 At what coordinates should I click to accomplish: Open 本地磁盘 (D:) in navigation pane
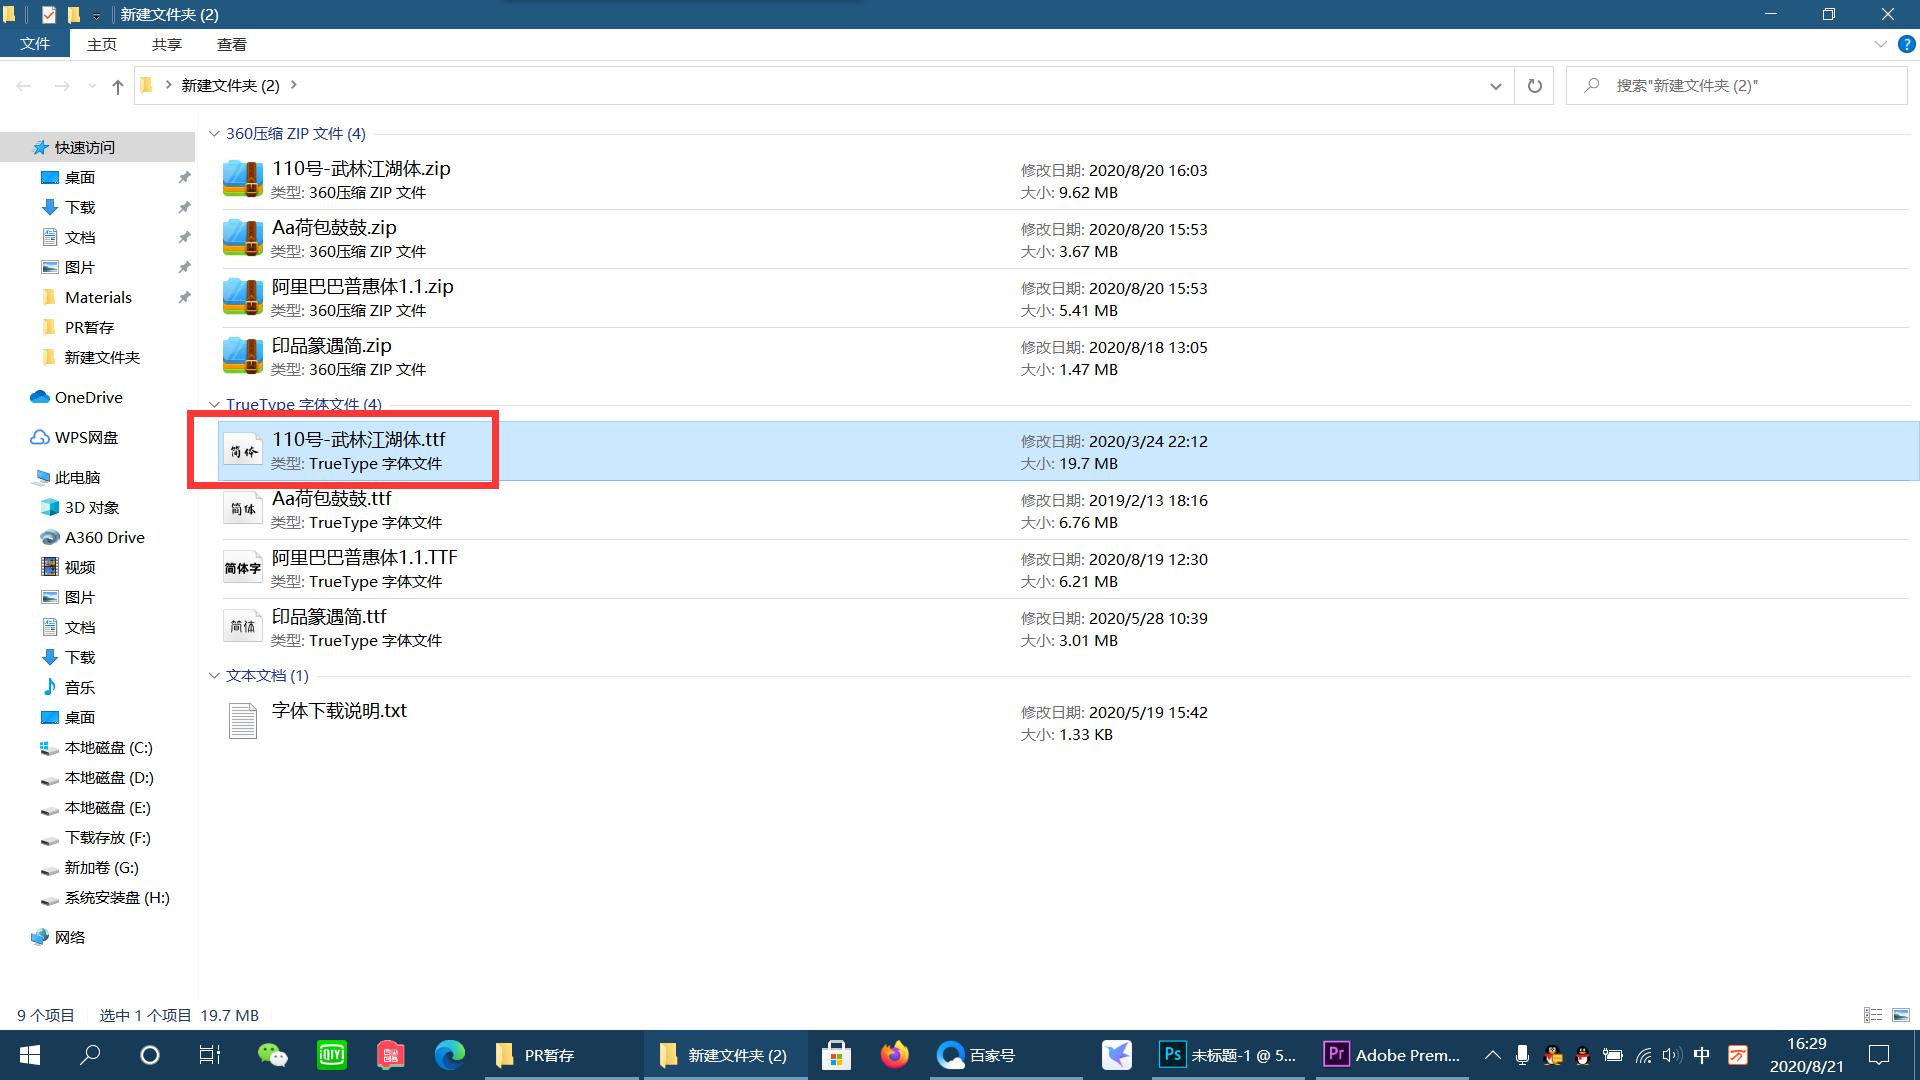108,777
